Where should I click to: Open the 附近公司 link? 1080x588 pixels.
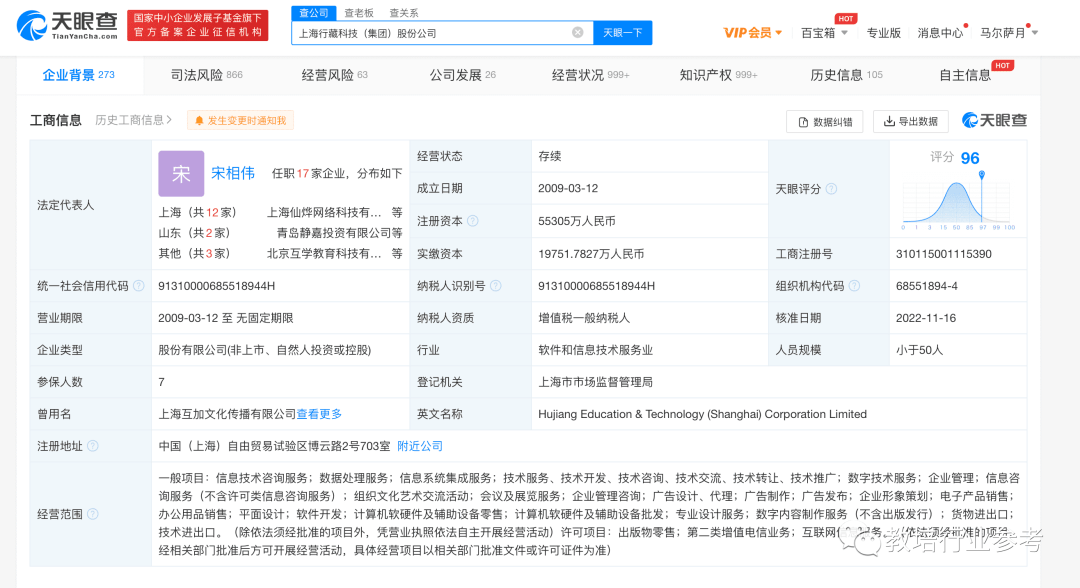(x=420, y=446)
